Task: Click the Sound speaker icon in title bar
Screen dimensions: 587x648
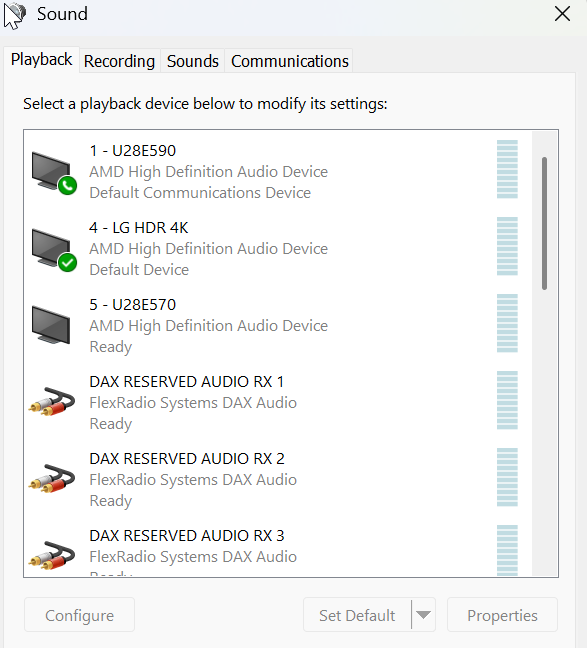Action: pyautogui.click(x=15, y=15)
